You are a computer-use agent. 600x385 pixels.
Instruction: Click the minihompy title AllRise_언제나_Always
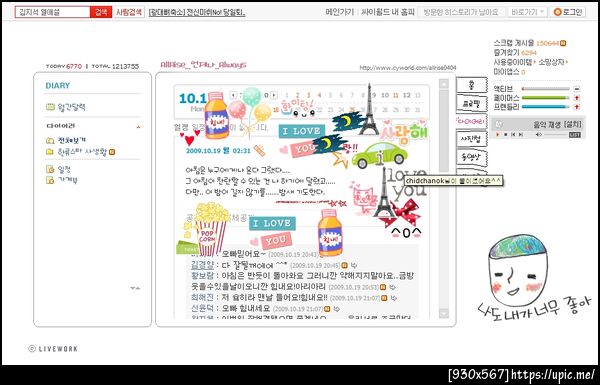203,65
